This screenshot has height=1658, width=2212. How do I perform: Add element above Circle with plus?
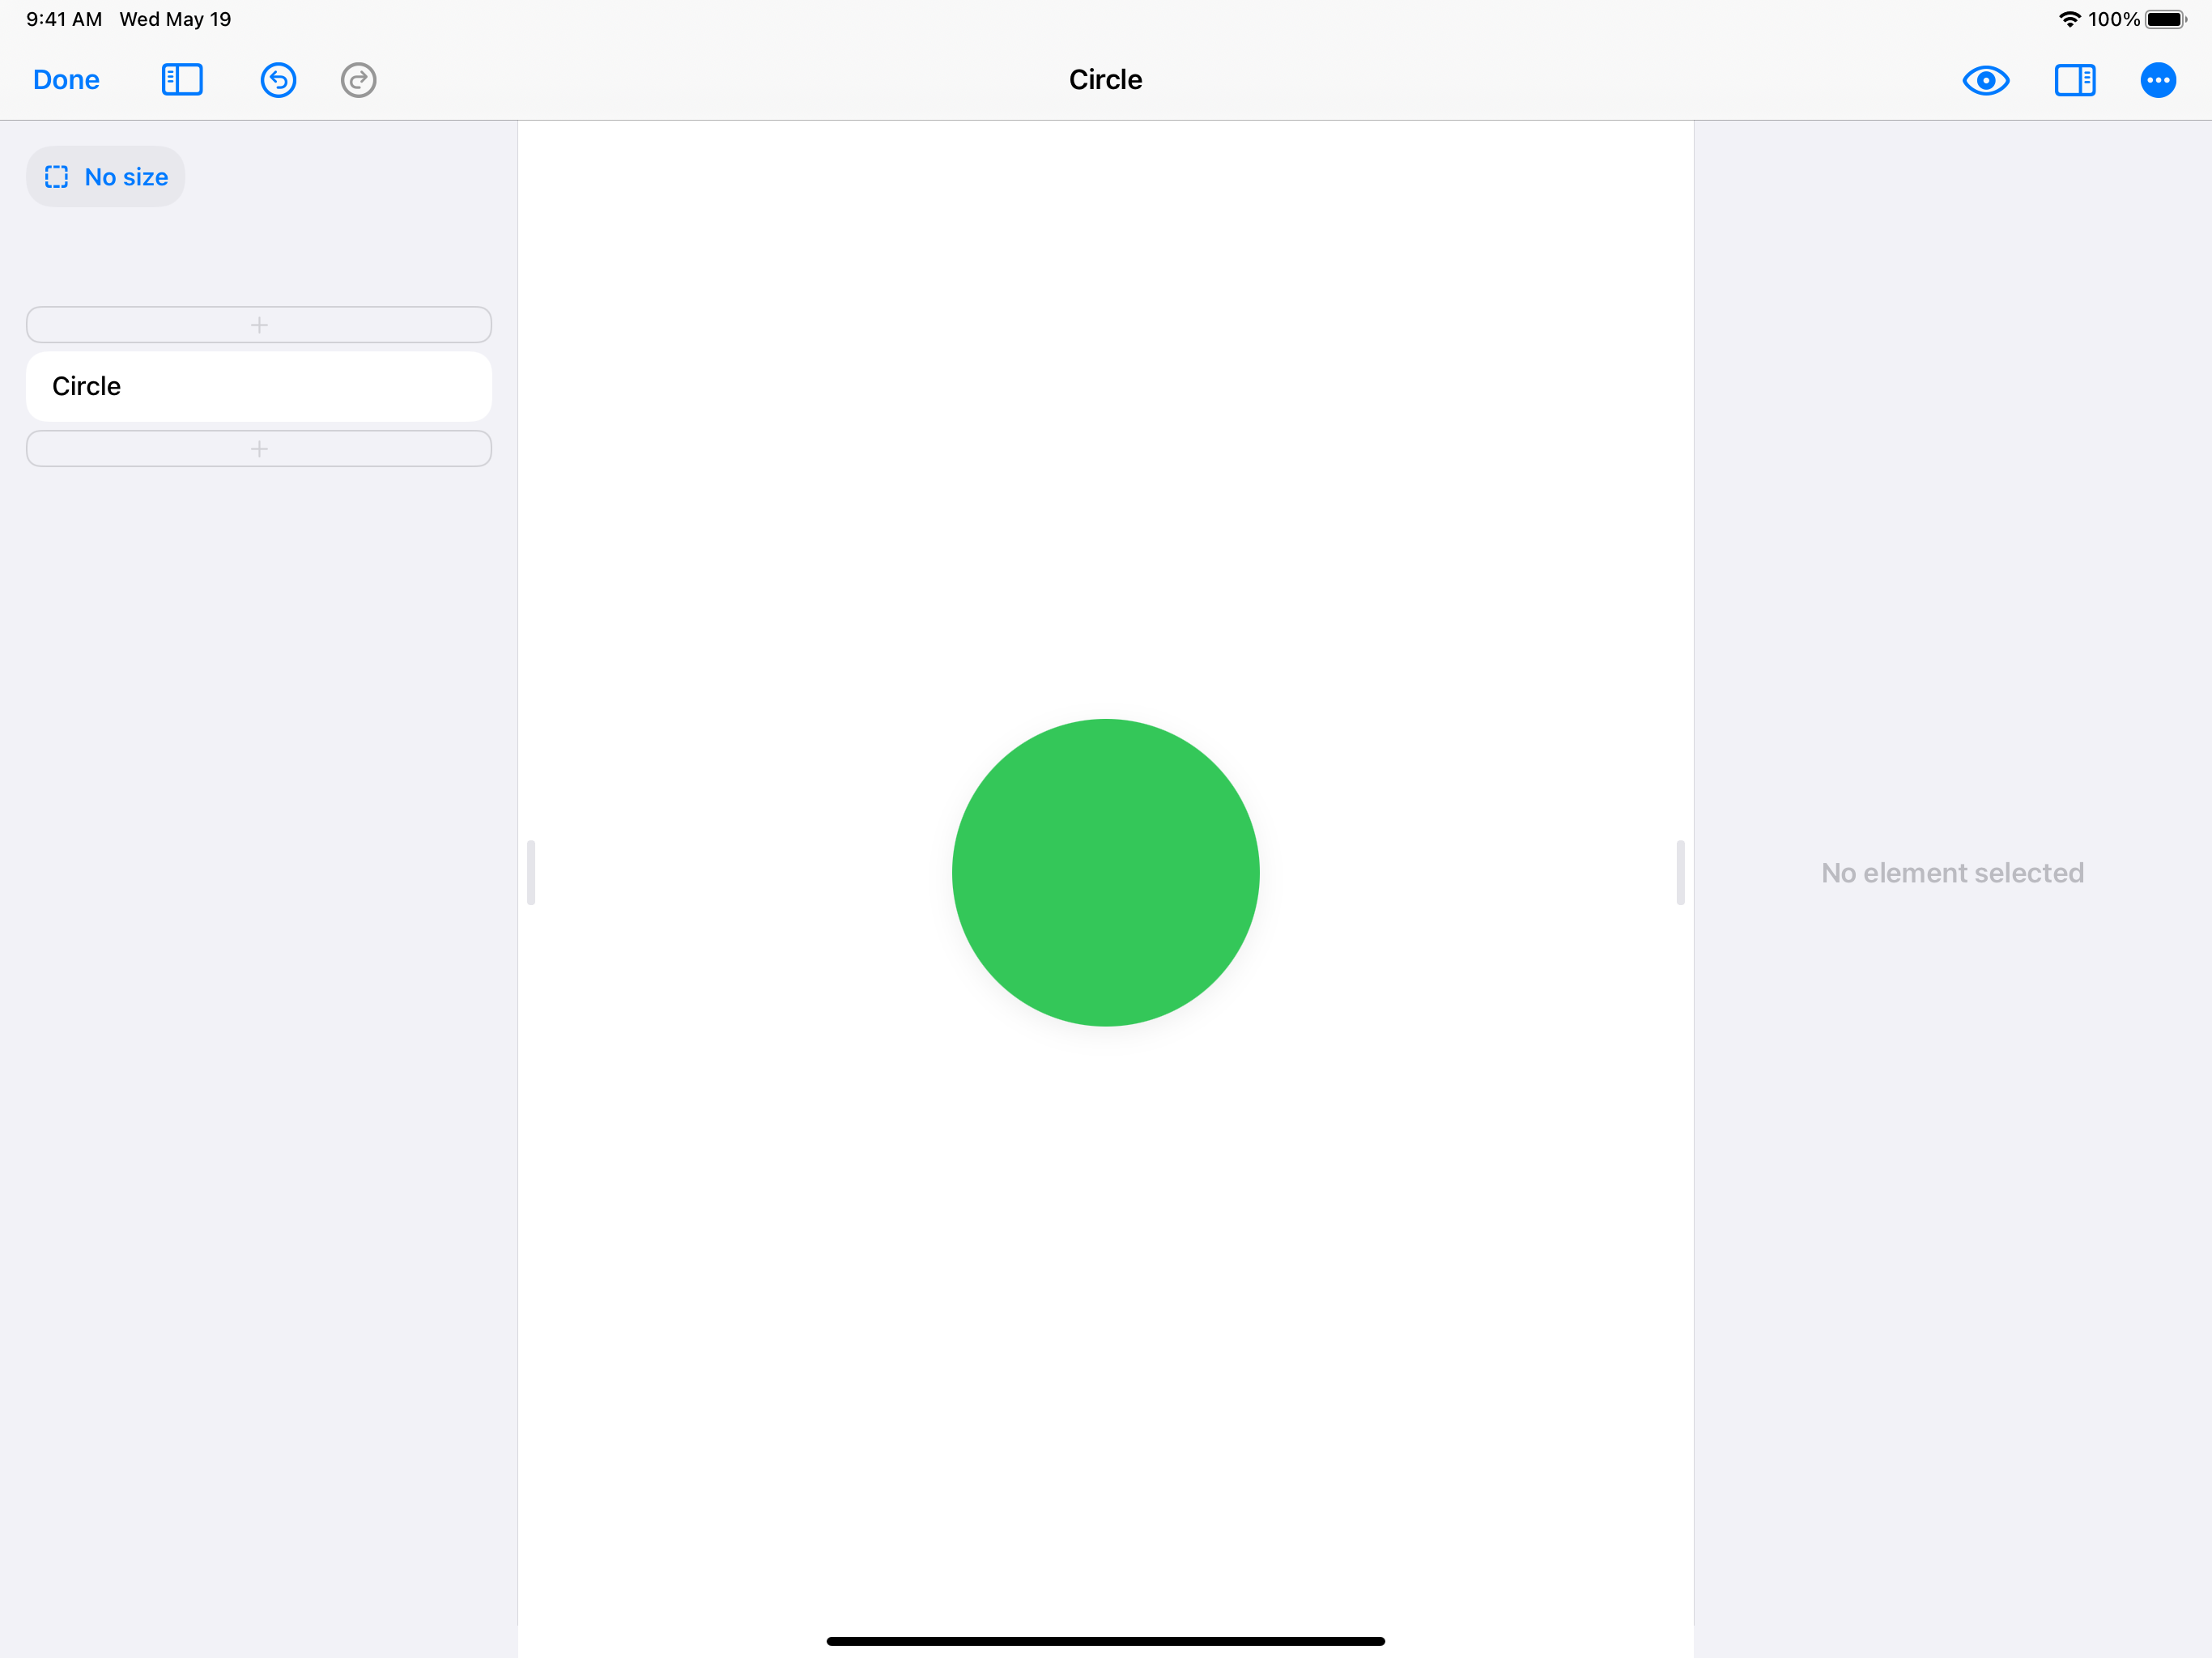point(259,325)
